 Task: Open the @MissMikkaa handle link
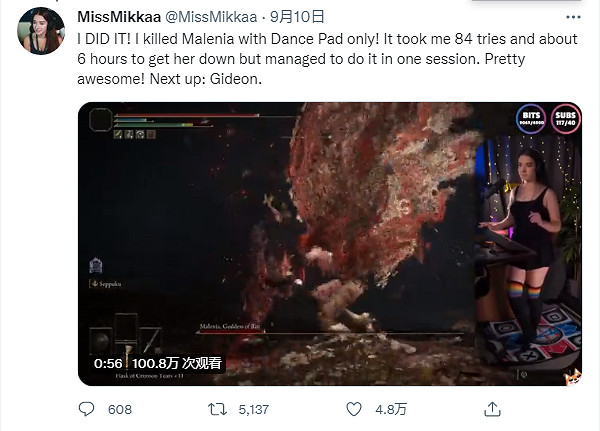tap(211, 17)
